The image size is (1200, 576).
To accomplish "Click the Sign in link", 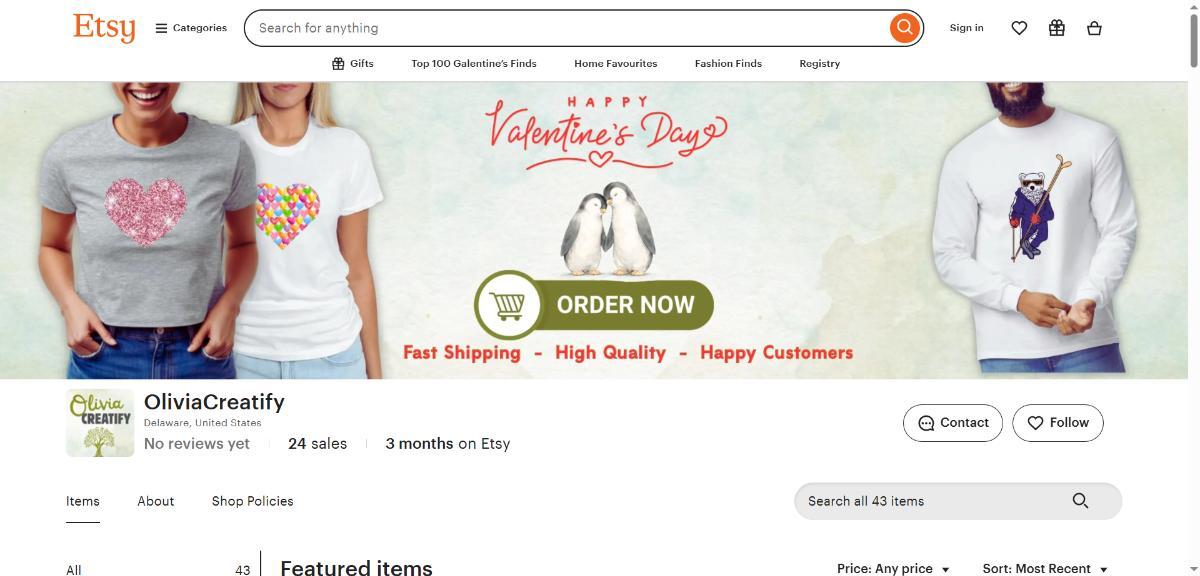I will pyautogui.click(x=966, y=28).
